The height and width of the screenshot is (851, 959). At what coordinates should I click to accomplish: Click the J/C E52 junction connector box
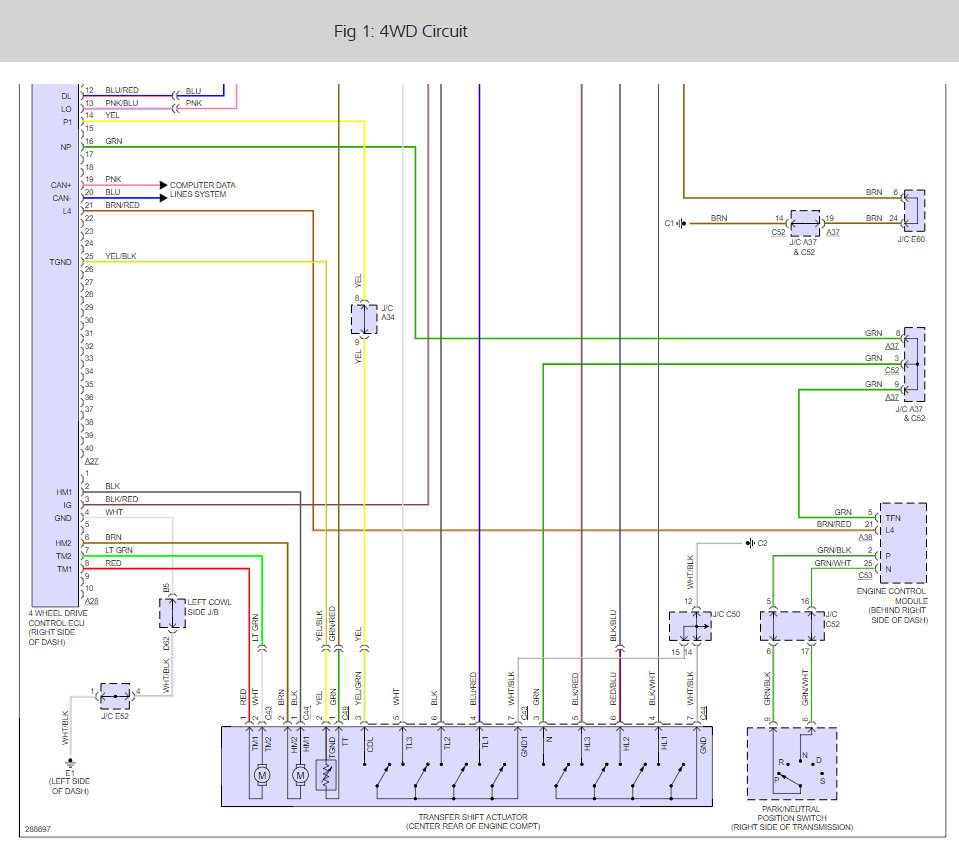115,696
